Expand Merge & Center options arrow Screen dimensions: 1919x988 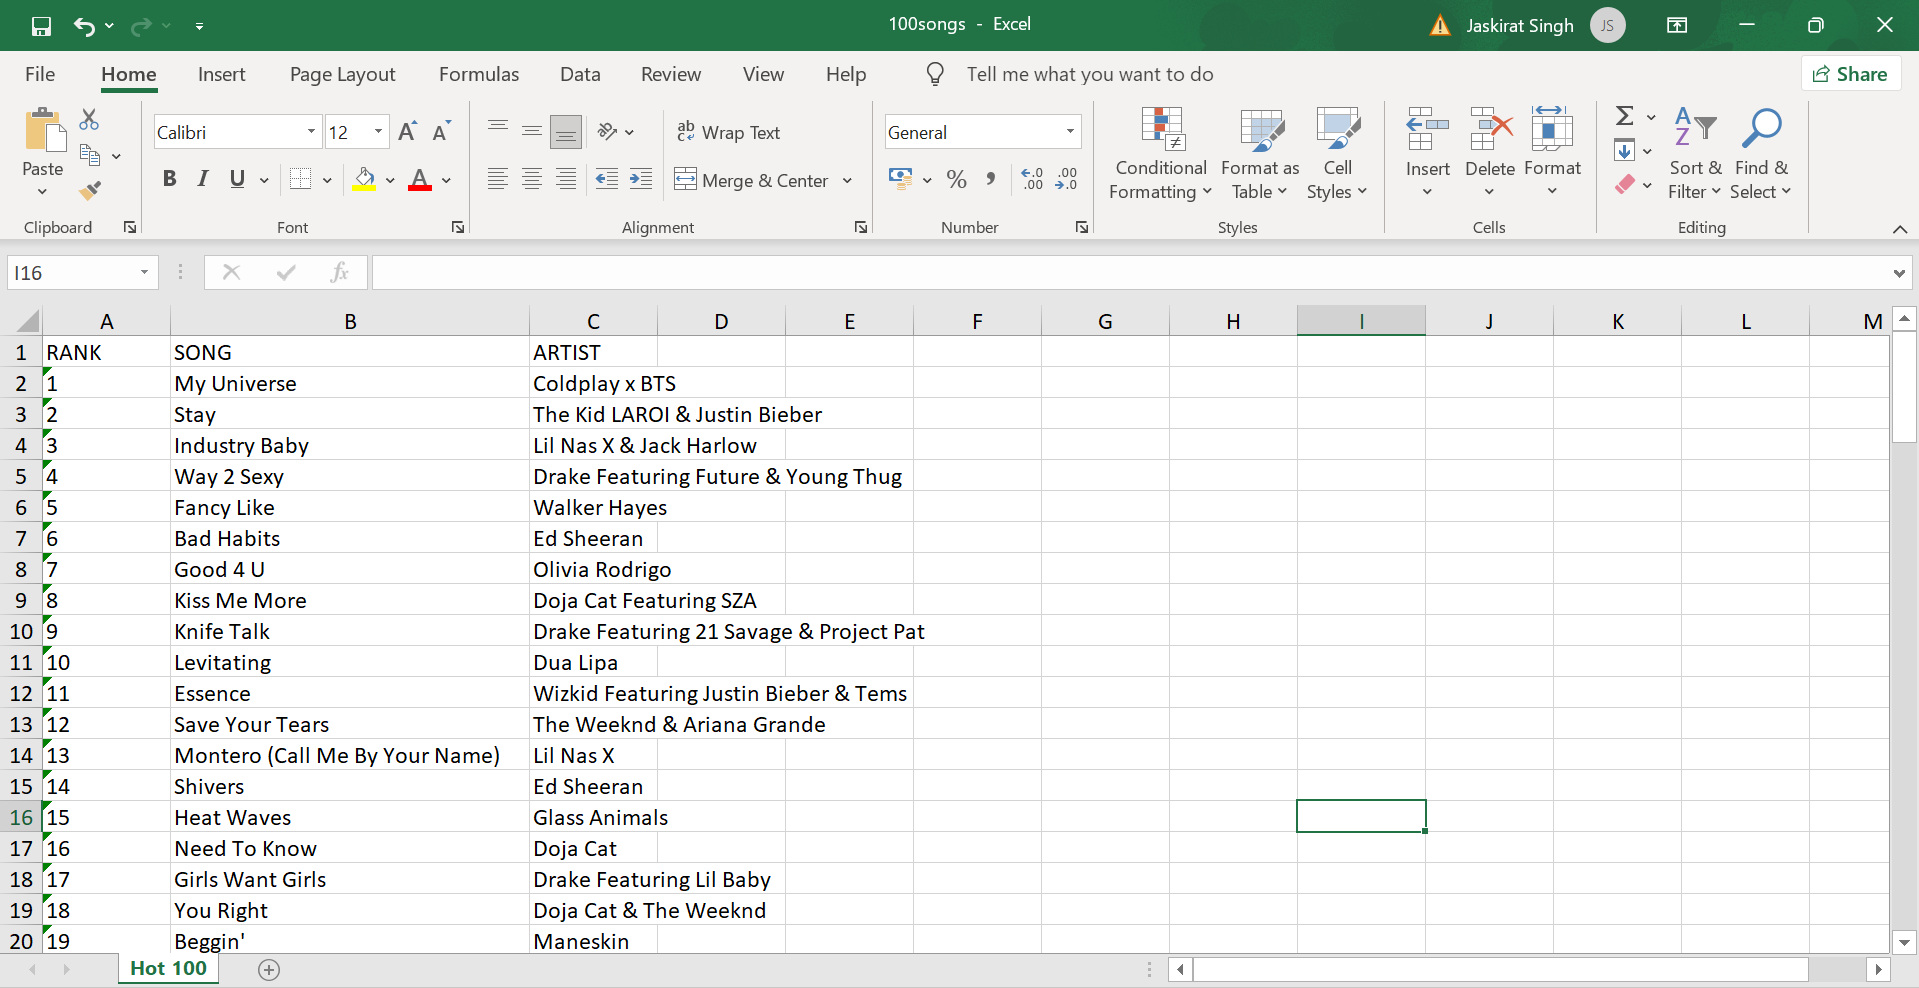coord(847,181)
